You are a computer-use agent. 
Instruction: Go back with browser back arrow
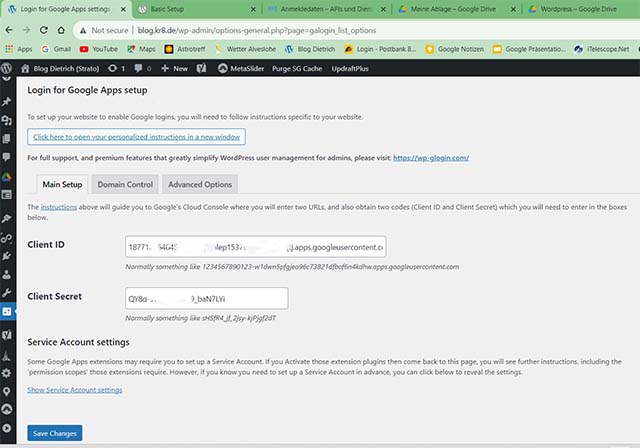click(x=9, y=30)
